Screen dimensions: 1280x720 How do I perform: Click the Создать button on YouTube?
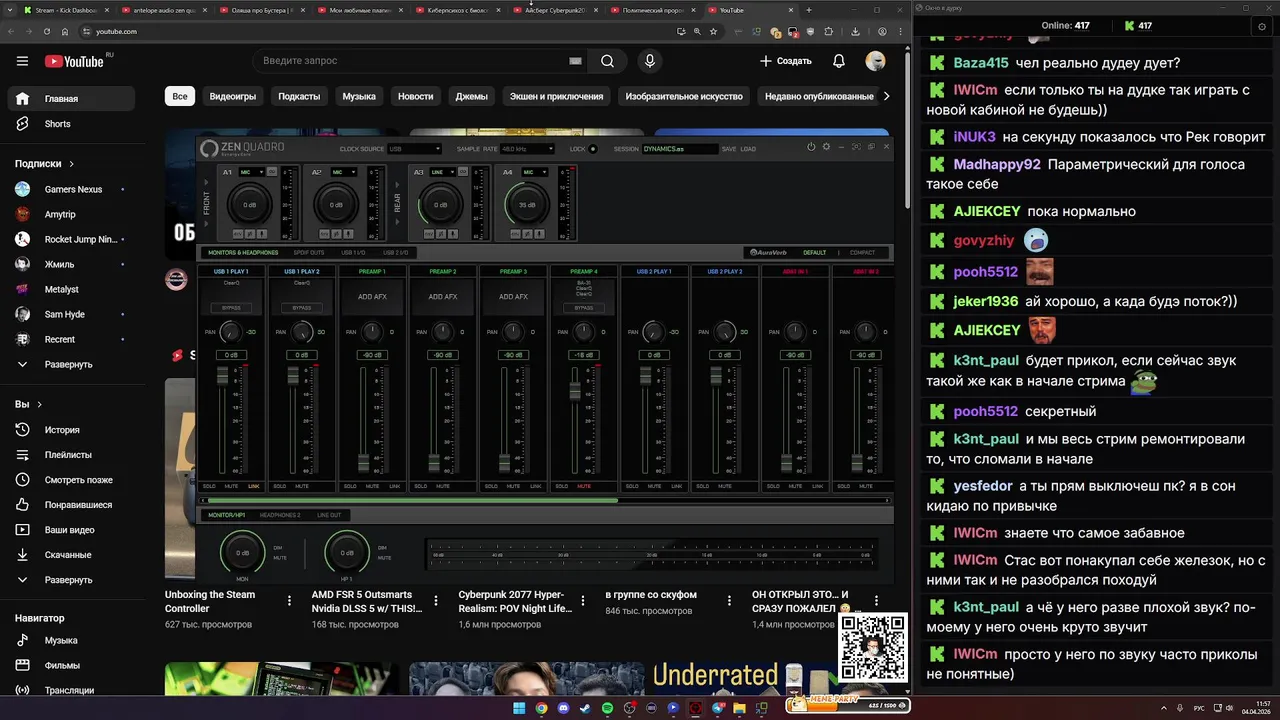[x=786, y=61]
